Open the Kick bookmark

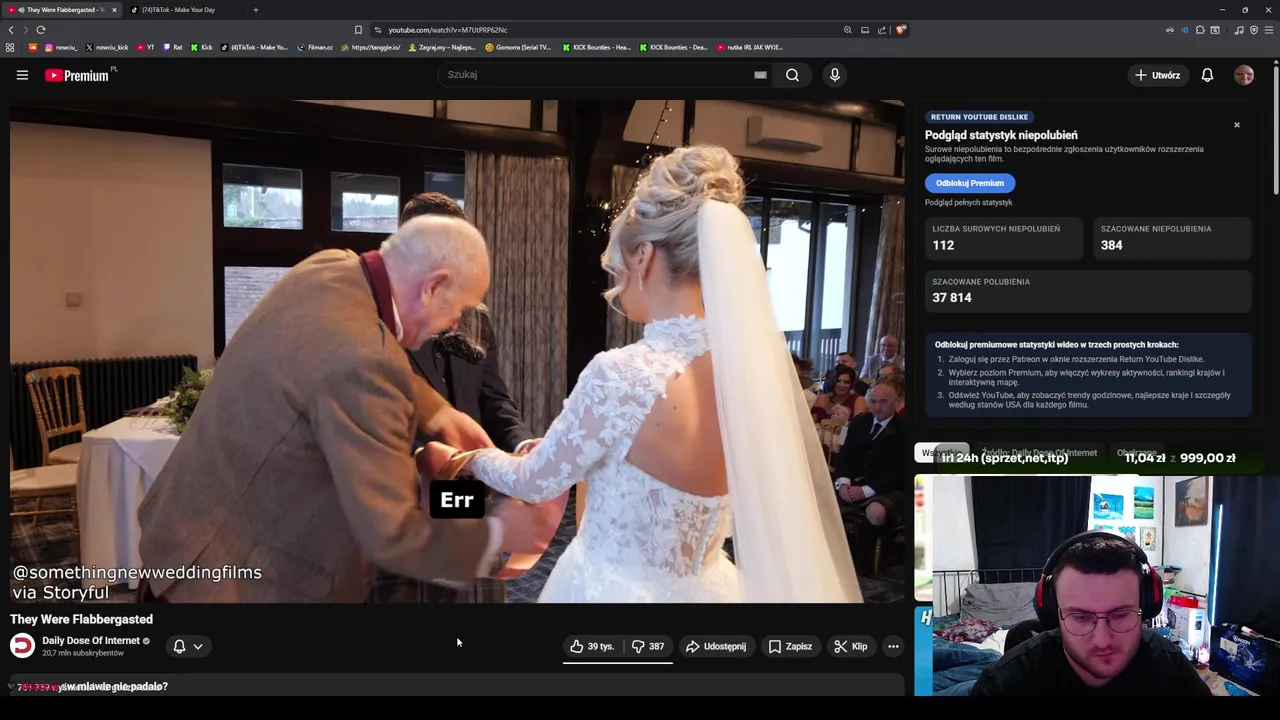pos(201,47)
